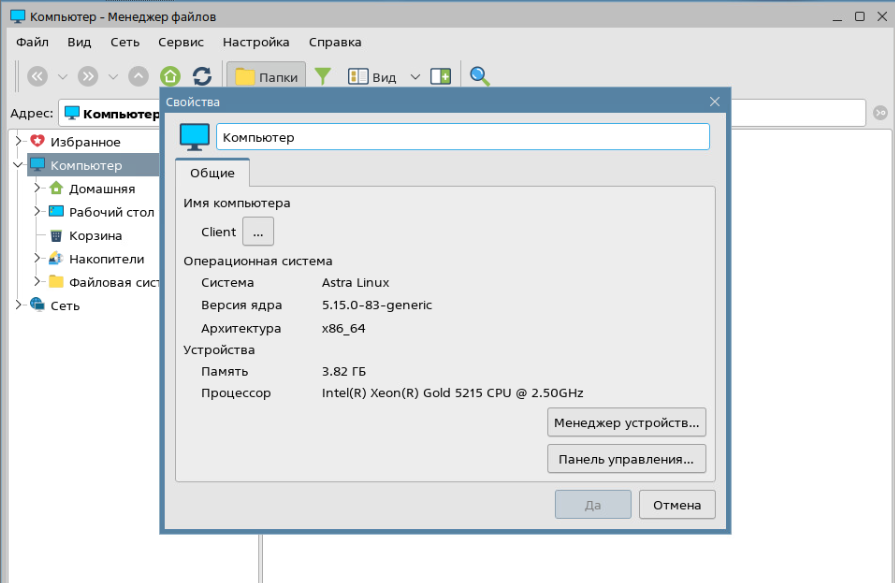Screen dimensions: 895x583
Task: Click the forward navigation arrow icon
Action: point(88,76)
